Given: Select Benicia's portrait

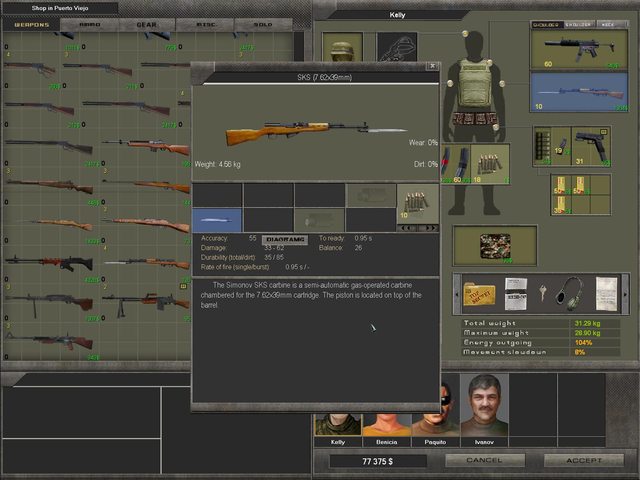Looking at the screenshot, I should (x=387, y=424).
